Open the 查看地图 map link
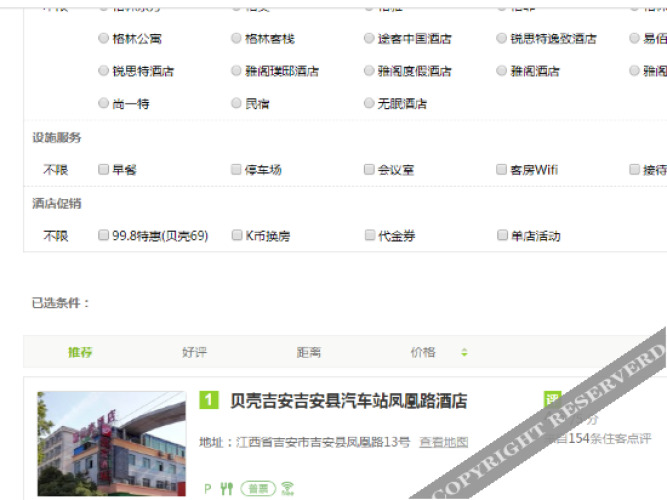This screenshot has width=667, height=500. pyautogui.click(x=443, y=441)
